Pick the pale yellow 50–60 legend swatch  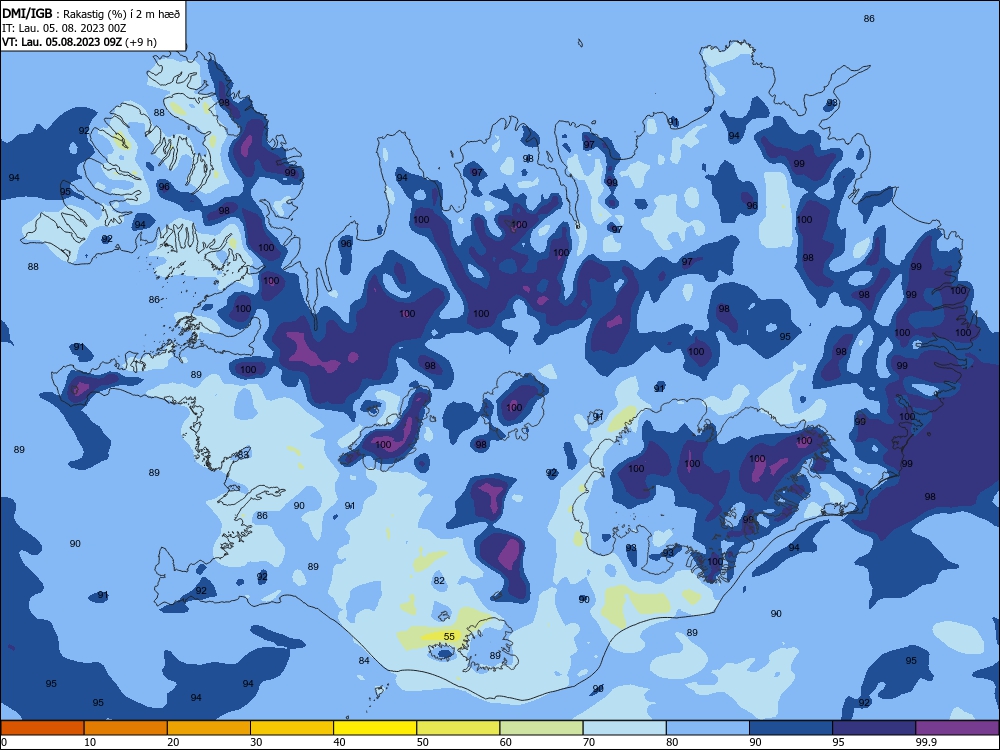pos(459,728)
